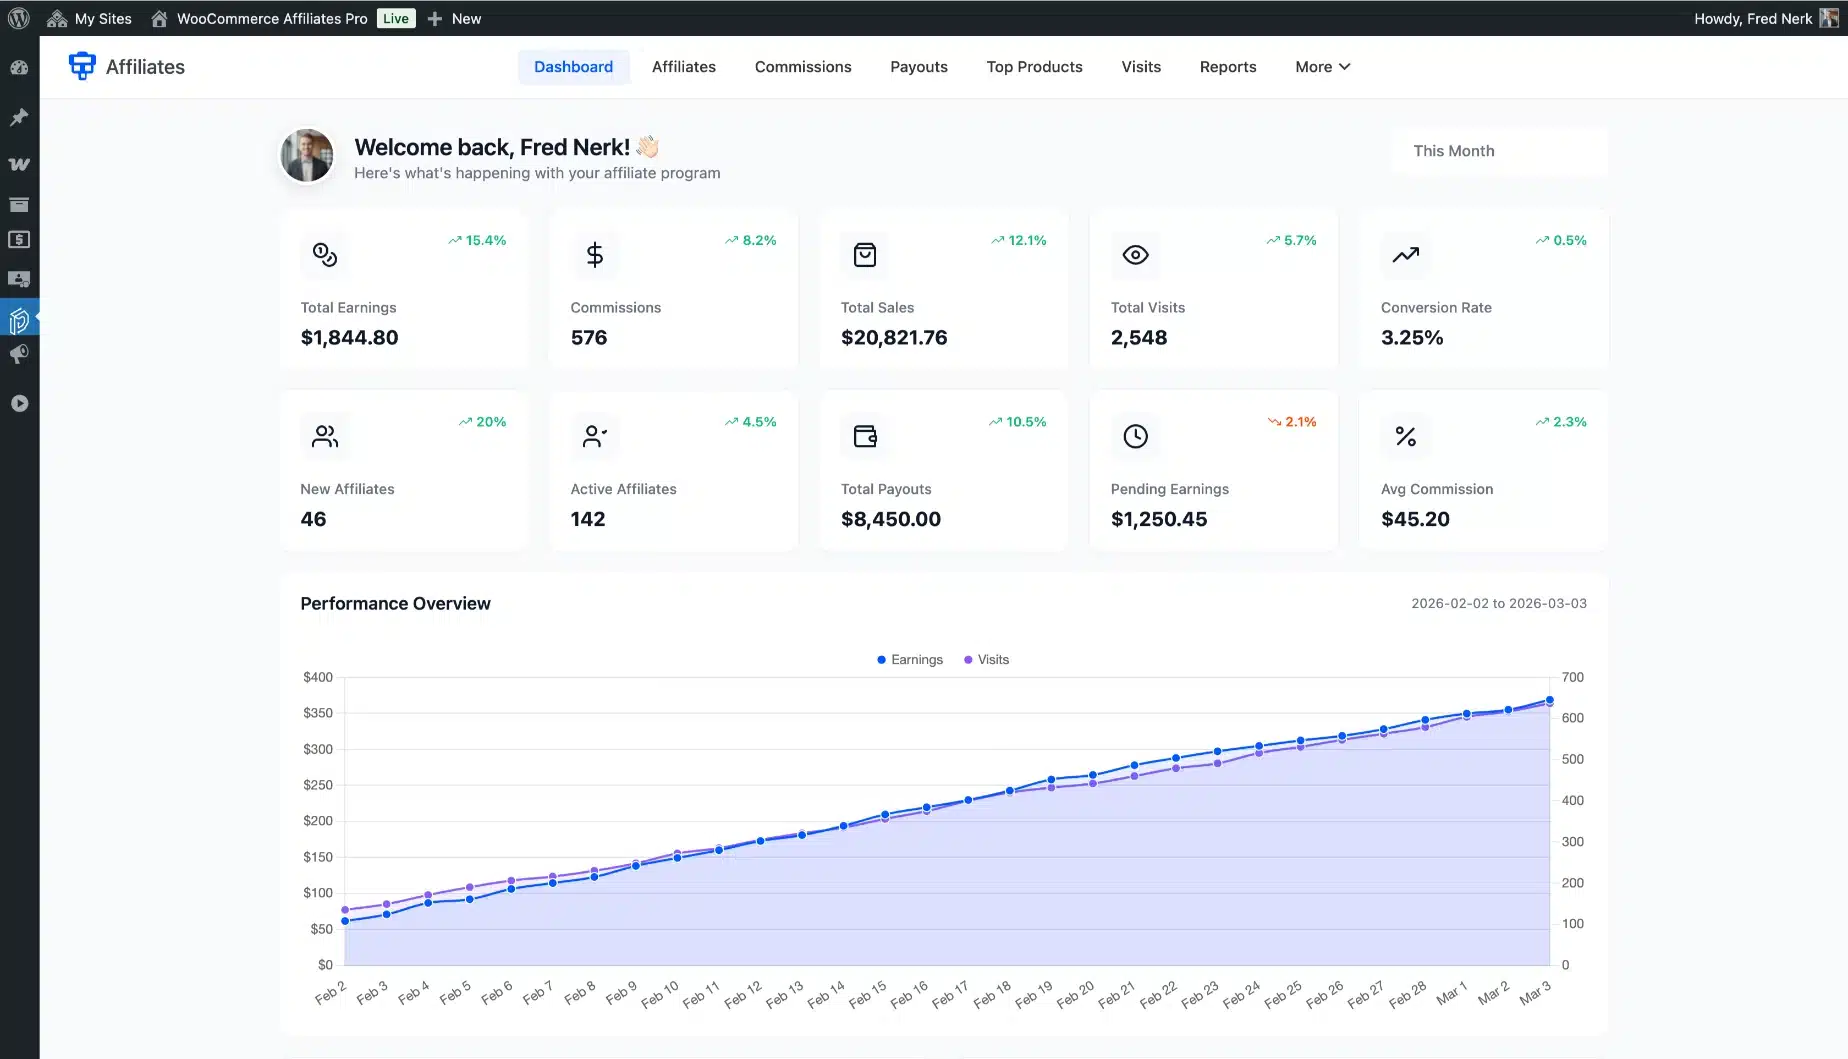
Task: Click the Pending Earnings clock icon
Action: pyautogui.click(x=1135, y=436)
